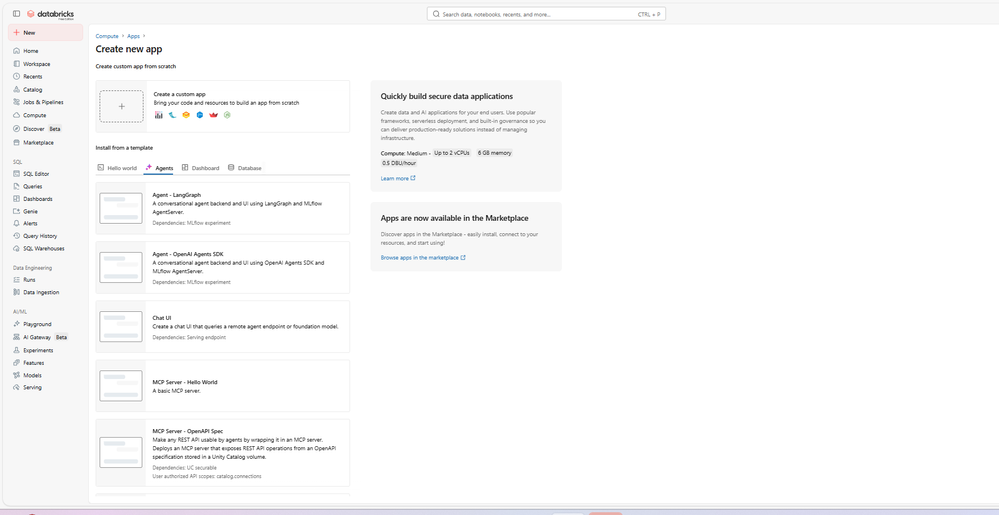Select the Chat UI template
Screen dimensions: 999x515
(x=222, y=326)
